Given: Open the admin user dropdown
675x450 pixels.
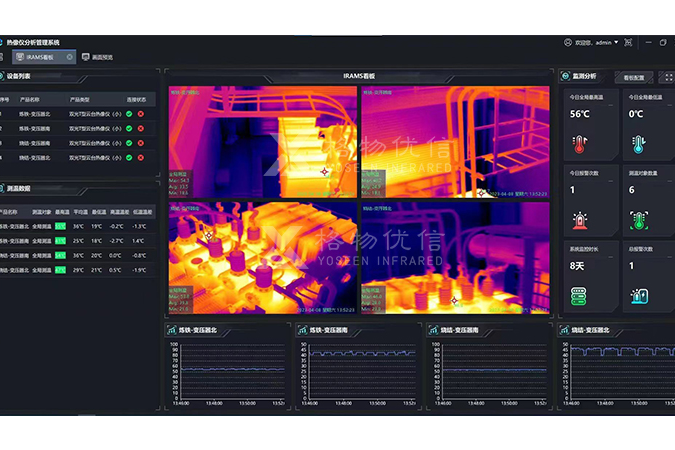Looking at the screenshot, I should pos(600,42).
